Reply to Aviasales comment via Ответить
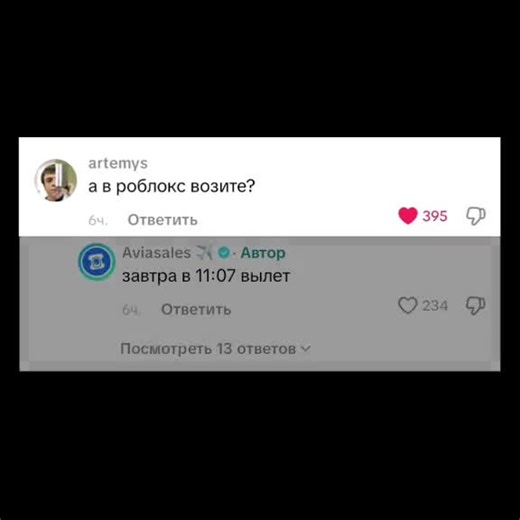Viewport: 520px width, 520px height. coord(196,310)
